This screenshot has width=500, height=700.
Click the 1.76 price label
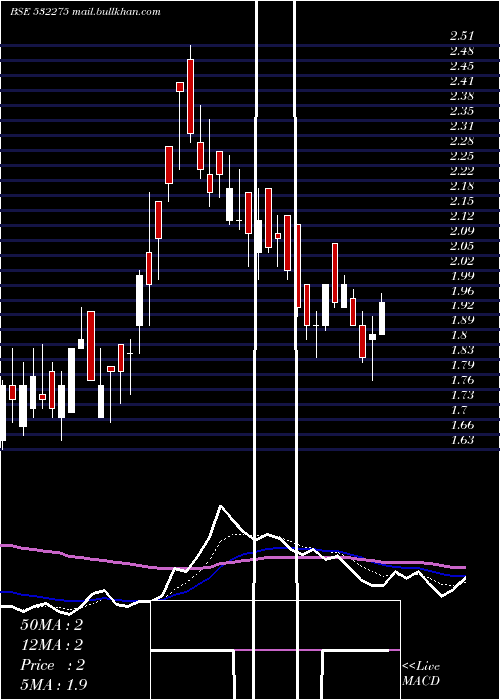pos(462,380)
